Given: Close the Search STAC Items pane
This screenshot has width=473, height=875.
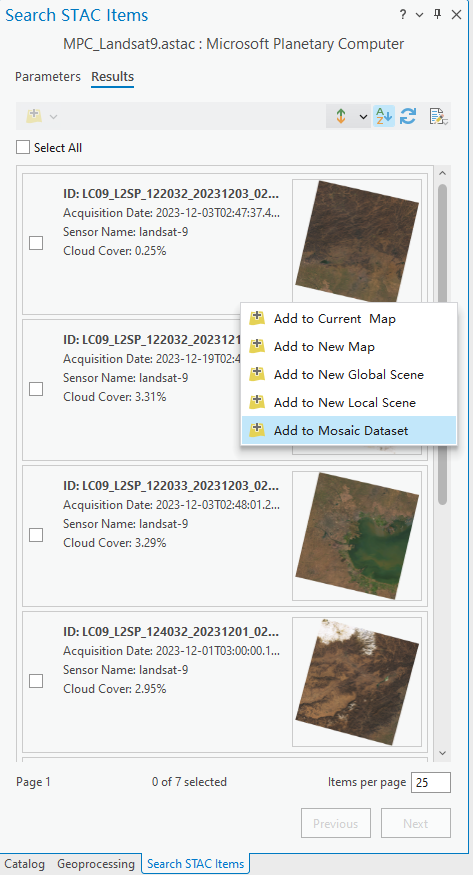Looking at the screenshot, I should (x=456, y=15).
